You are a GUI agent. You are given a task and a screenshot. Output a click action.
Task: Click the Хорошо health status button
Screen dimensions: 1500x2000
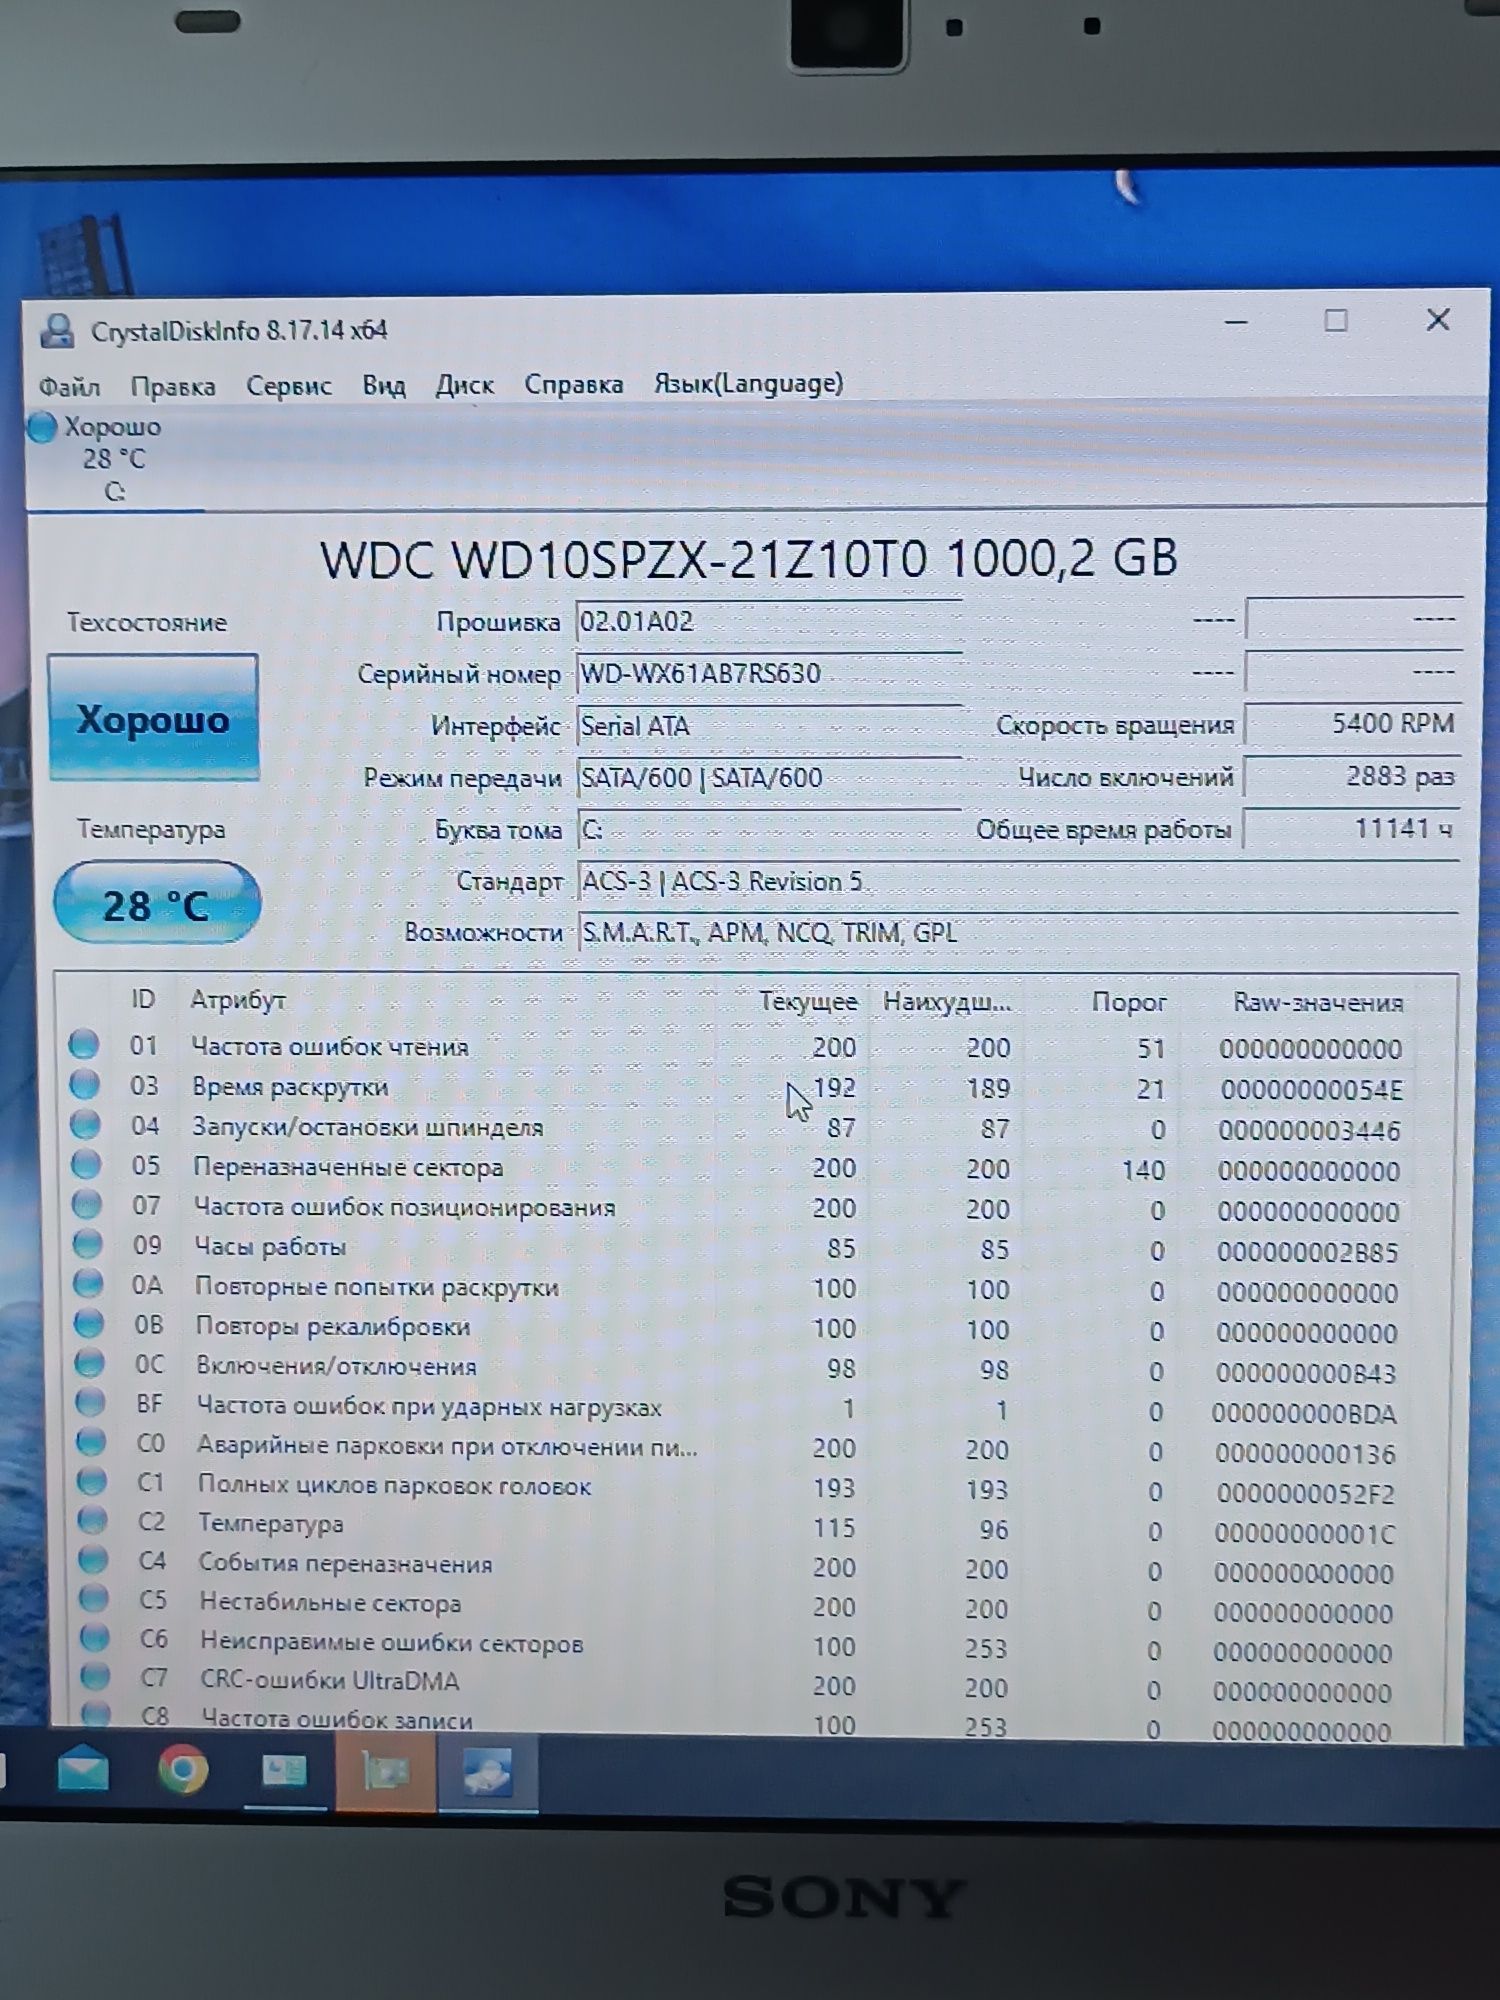(x=153, y=718)
